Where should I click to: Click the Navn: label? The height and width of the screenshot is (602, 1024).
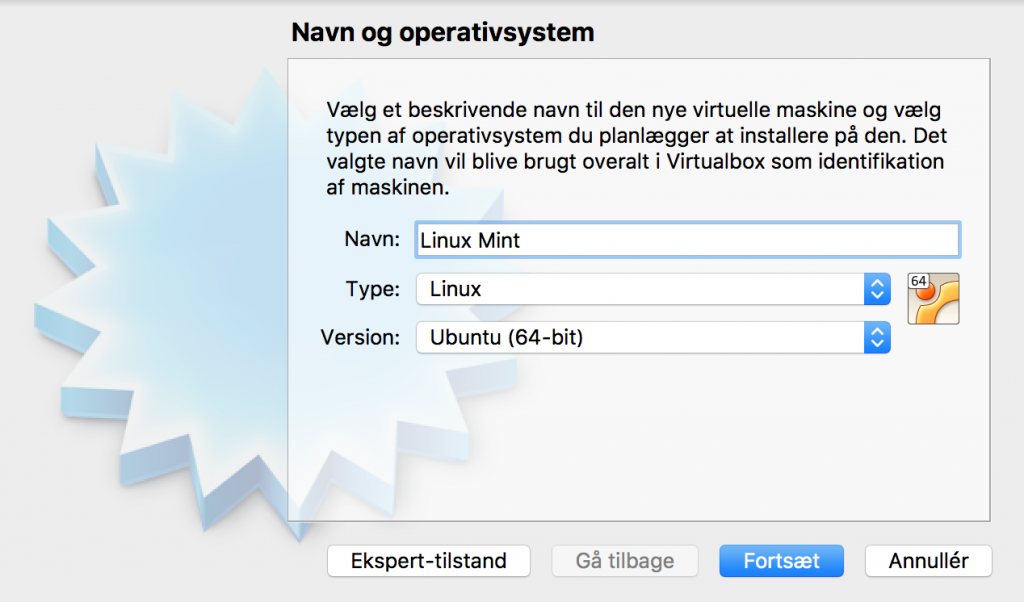372,240
